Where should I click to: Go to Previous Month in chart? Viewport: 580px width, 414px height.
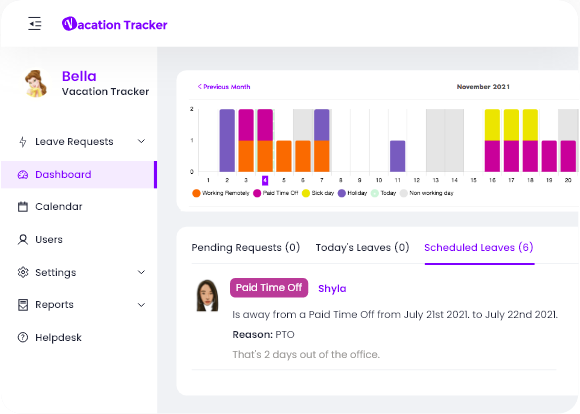(224, 87)
